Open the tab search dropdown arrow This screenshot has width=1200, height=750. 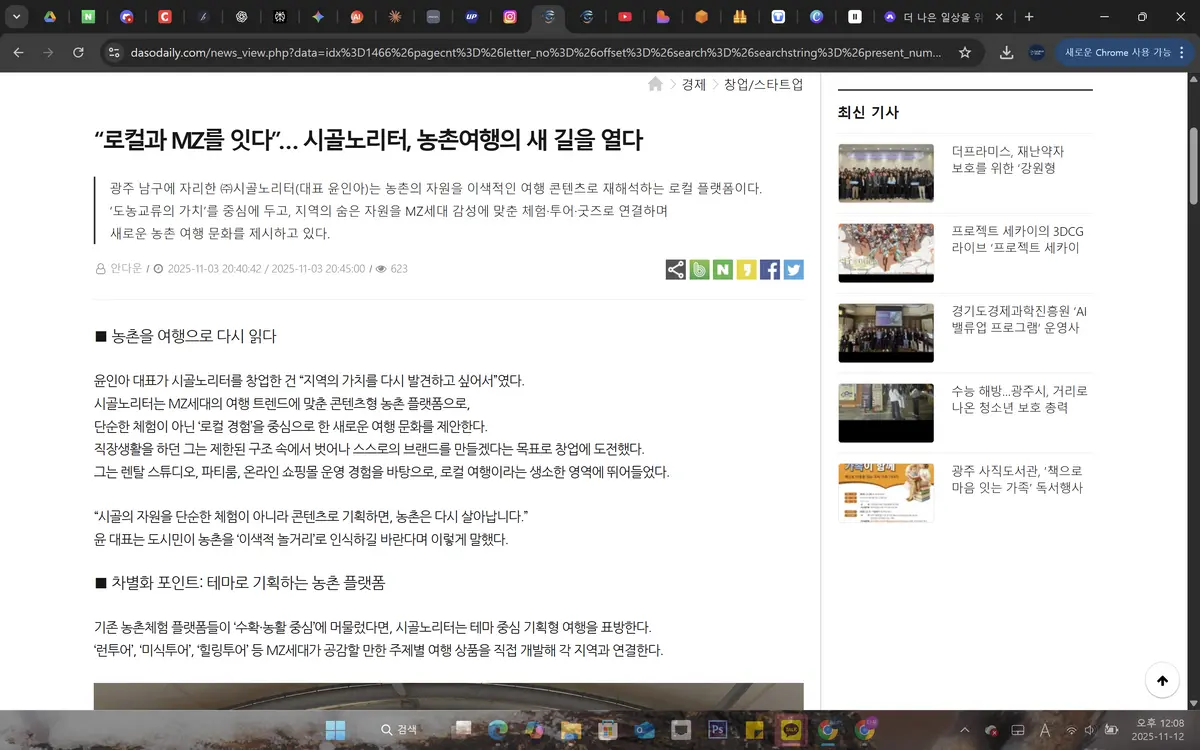click(19, 17)
